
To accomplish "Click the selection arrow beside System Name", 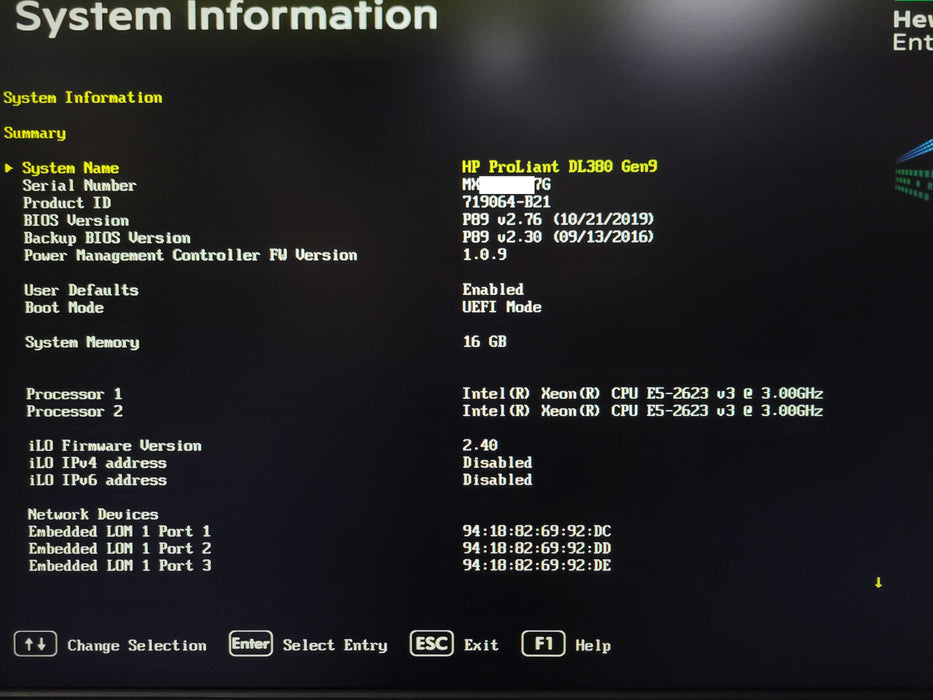I will [x=8, y=168].
